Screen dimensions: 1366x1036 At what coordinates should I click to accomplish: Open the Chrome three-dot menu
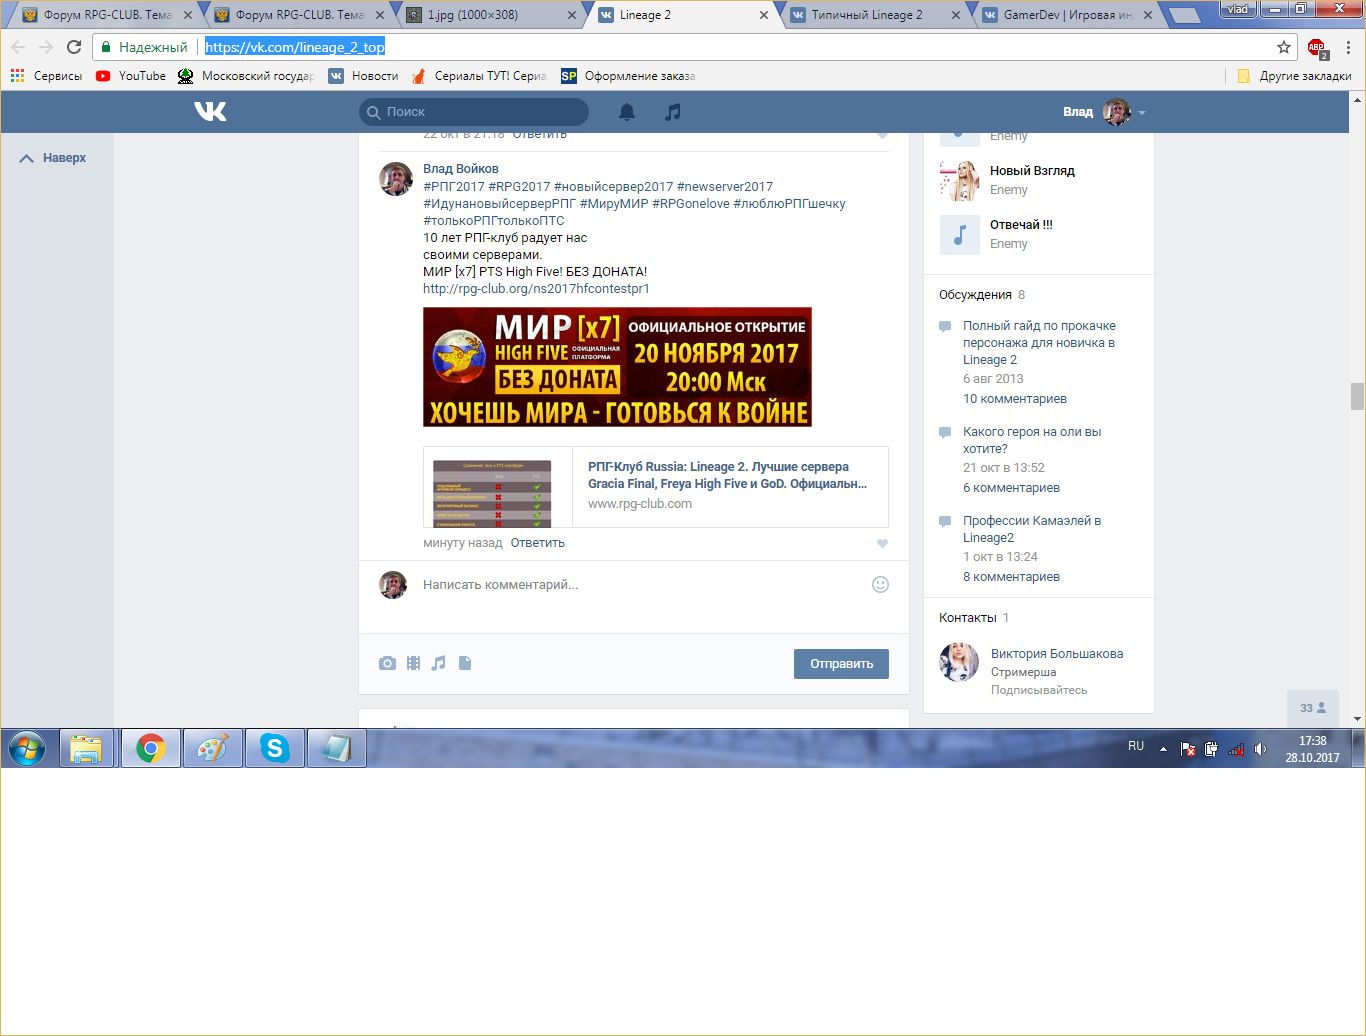coord(1348,47)
